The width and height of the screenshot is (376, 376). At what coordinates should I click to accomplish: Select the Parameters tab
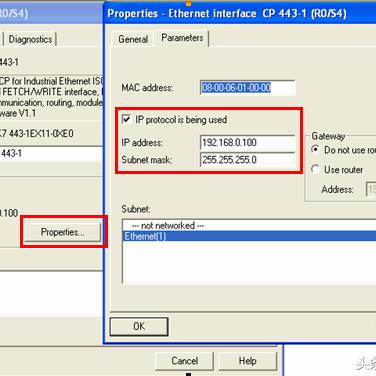[182, 38]
